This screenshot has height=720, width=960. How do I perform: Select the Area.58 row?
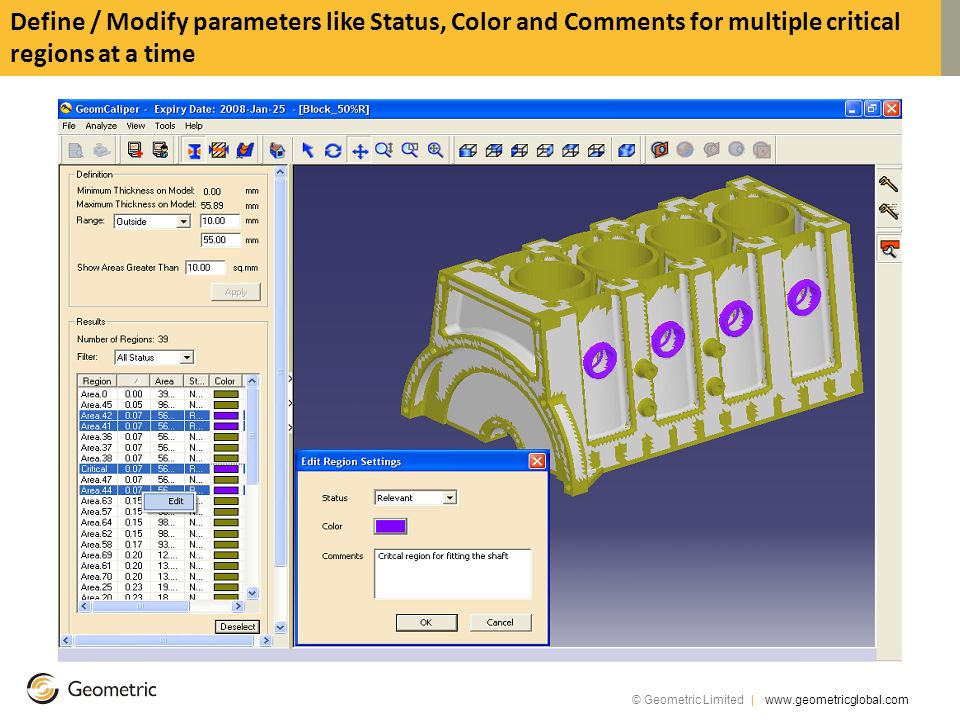click(160, 544)
